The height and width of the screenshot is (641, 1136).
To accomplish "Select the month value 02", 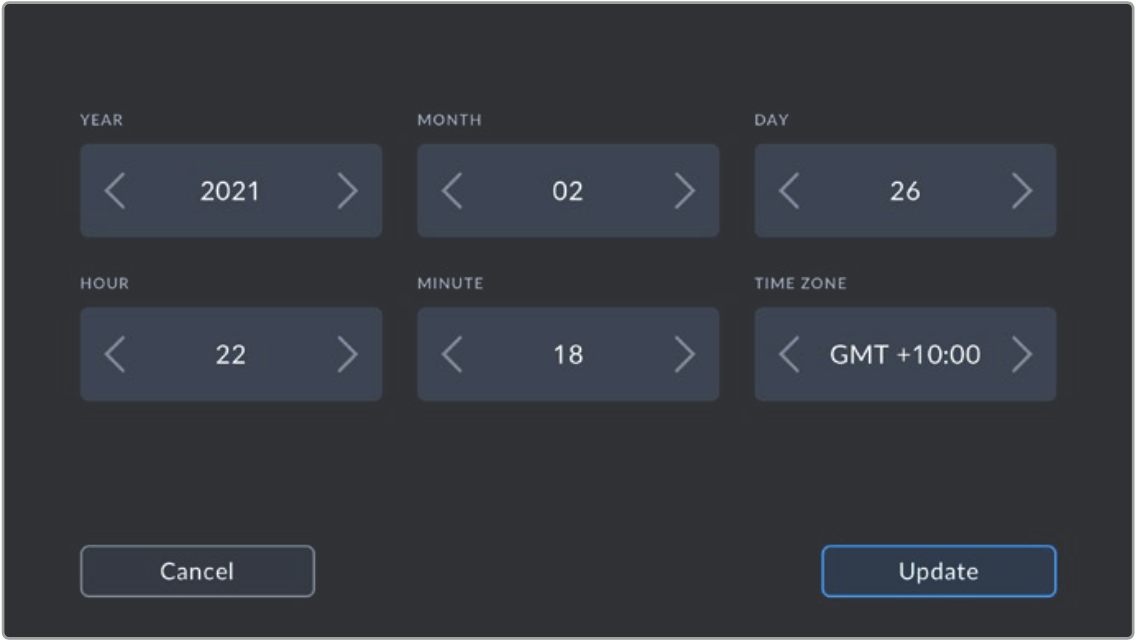I will [567, 191].
